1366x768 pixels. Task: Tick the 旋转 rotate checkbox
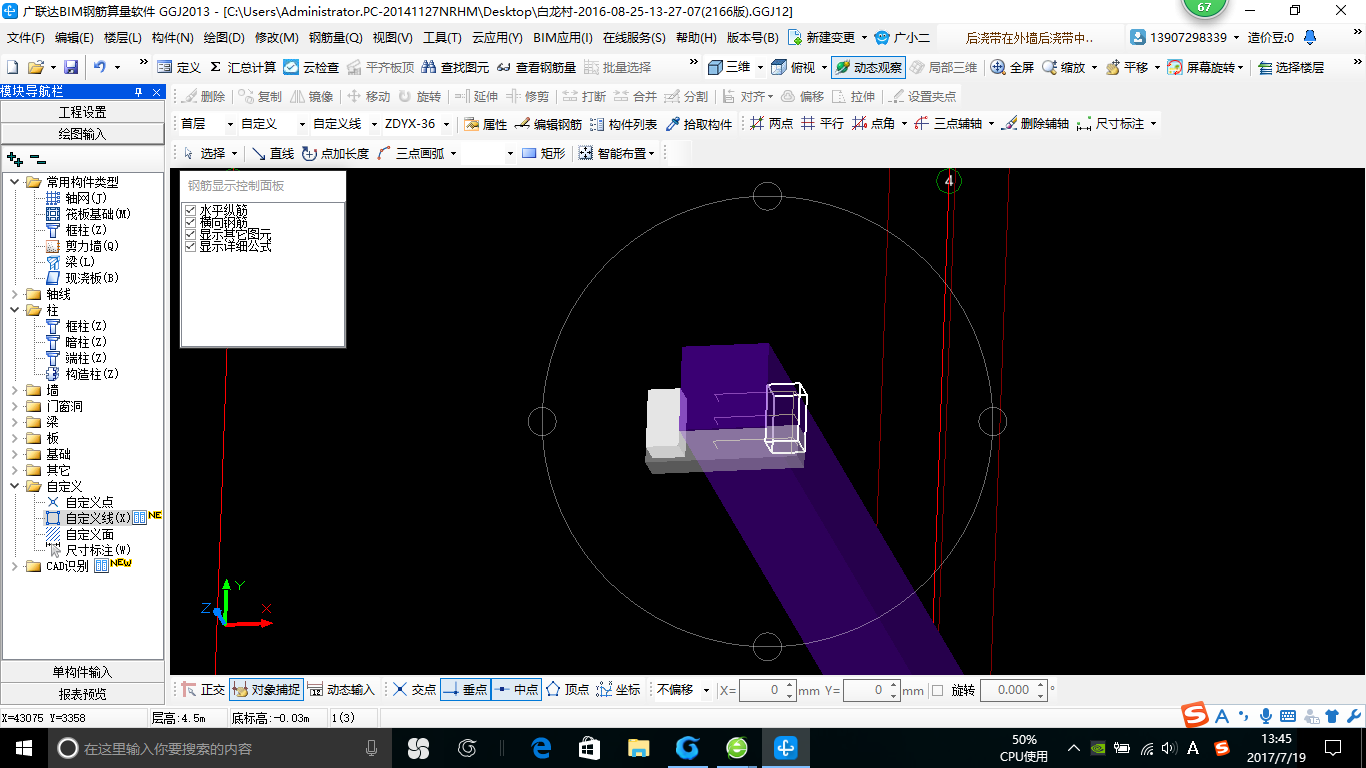click(937, 690)
